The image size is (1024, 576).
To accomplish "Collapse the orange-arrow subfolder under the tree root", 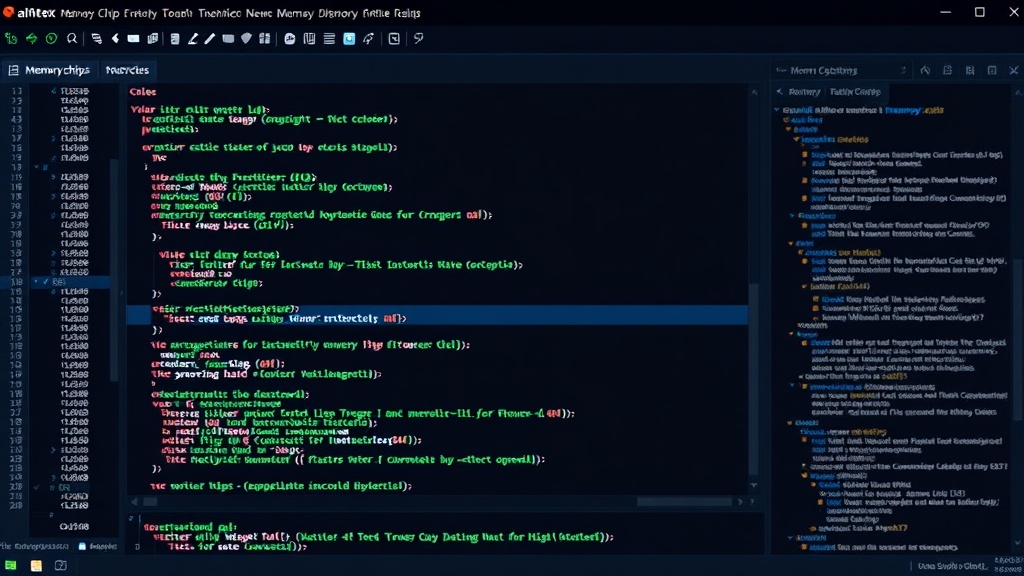I will point(788,129).
